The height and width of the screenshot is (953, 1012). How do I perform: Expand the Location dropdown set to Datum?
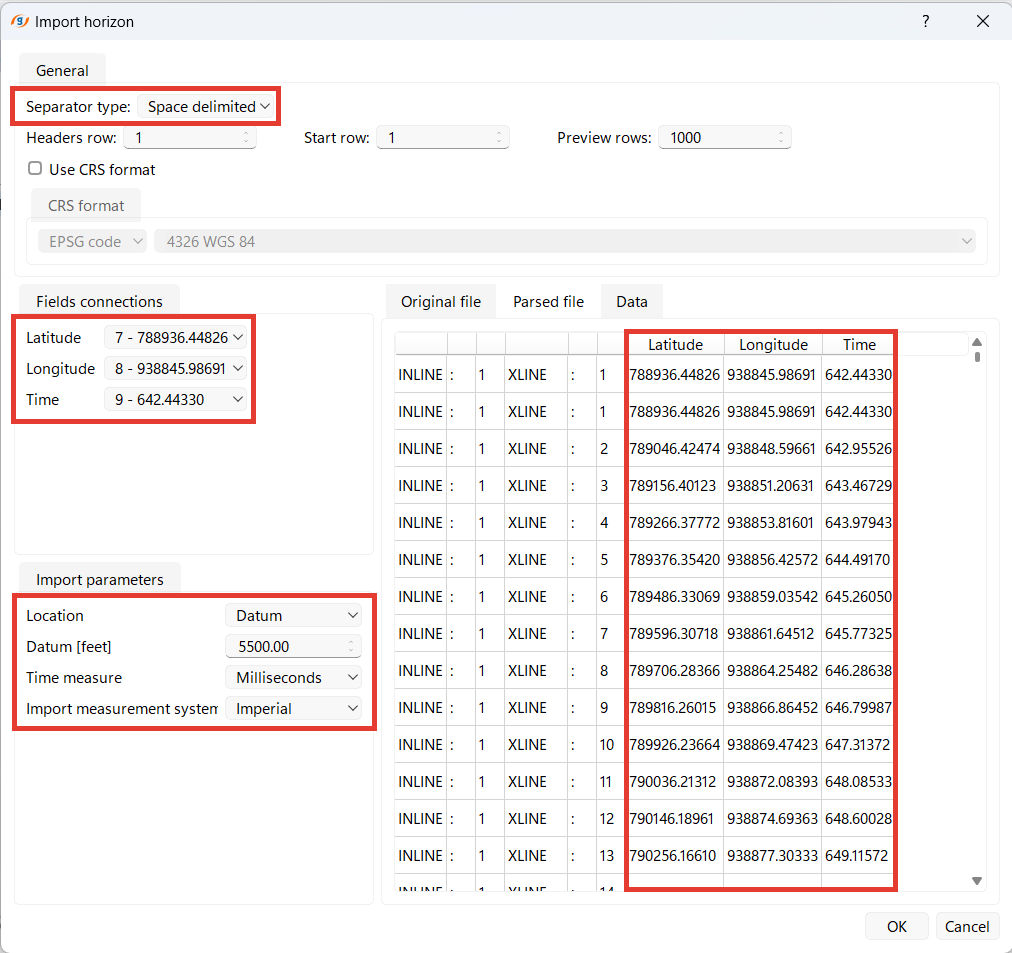pyautogui.click(x=293, y=616)
